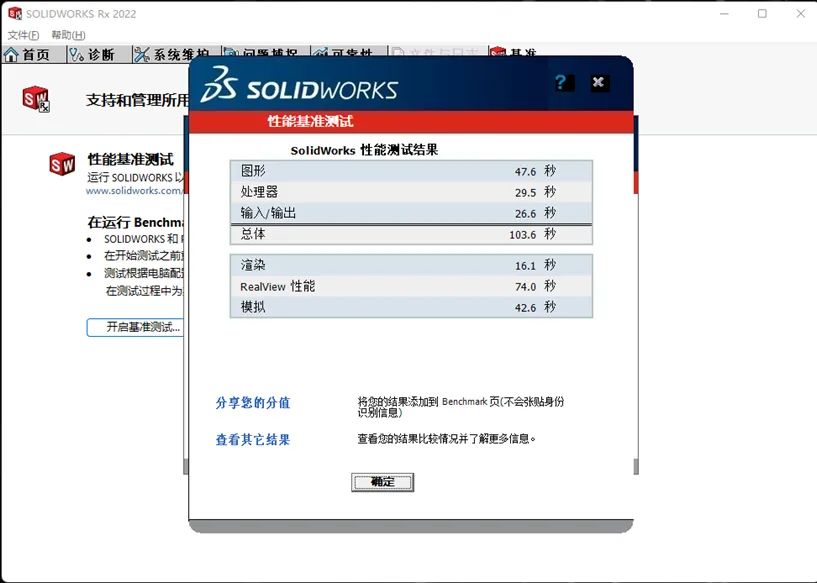Open the 帮助(H) menu
This screenshot has height=583, width=817.
[x=68, y=35]
